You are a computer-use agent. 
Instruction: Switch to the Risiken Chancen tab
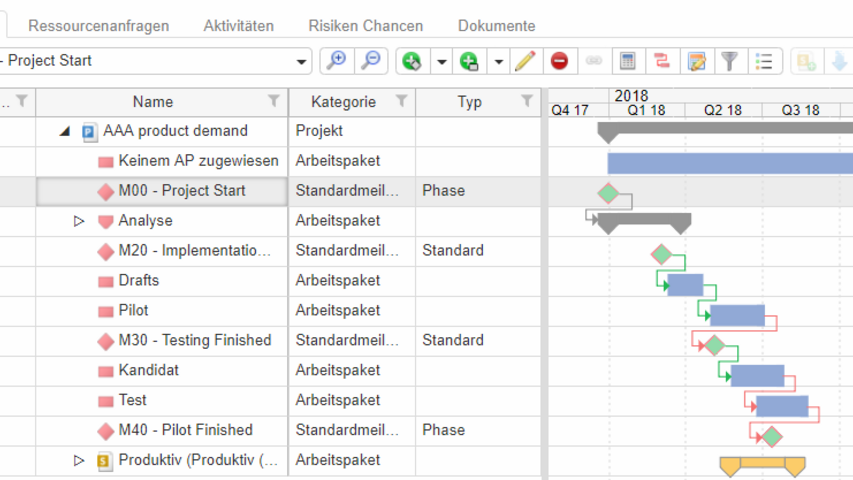tap(365, 26)
